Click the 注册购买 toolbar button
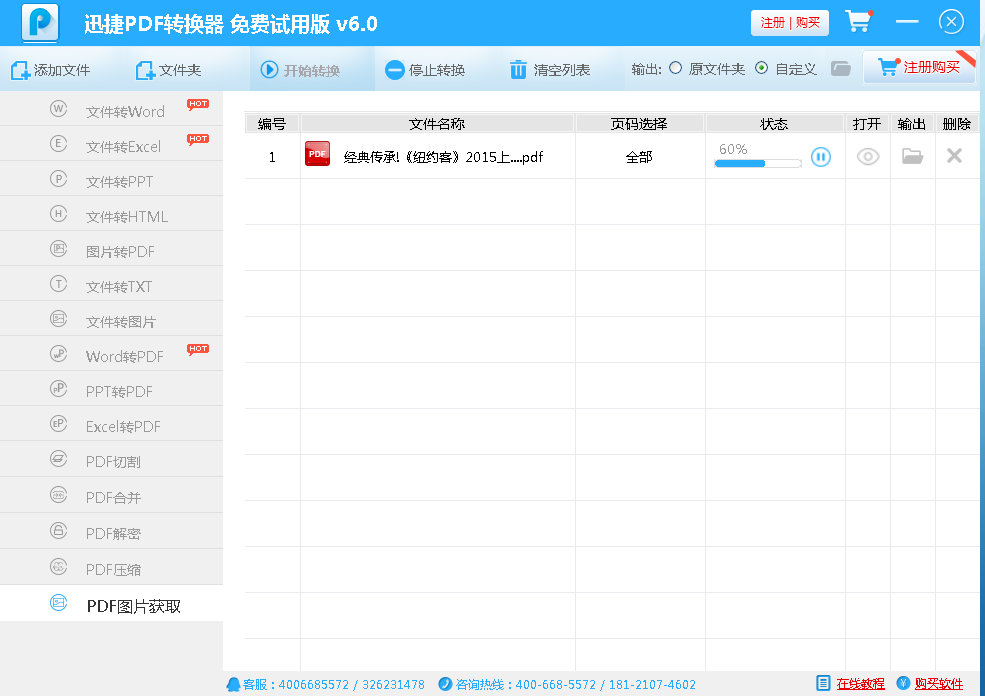Viewport: 985px width, 696px height. point(919,67)
